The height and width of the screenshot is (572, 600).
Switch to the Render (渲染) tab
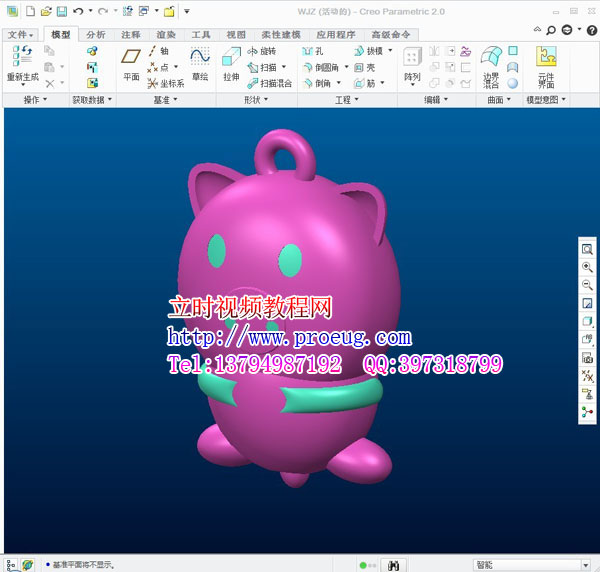166,34
